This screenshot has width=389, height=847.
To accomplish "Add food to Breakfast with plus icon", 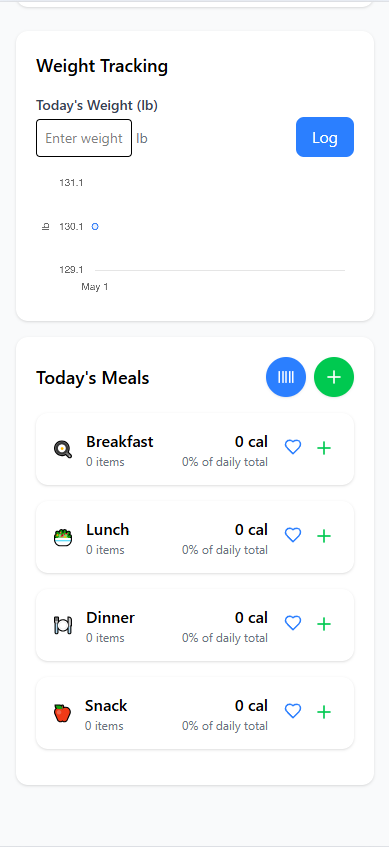I will 324,448.
